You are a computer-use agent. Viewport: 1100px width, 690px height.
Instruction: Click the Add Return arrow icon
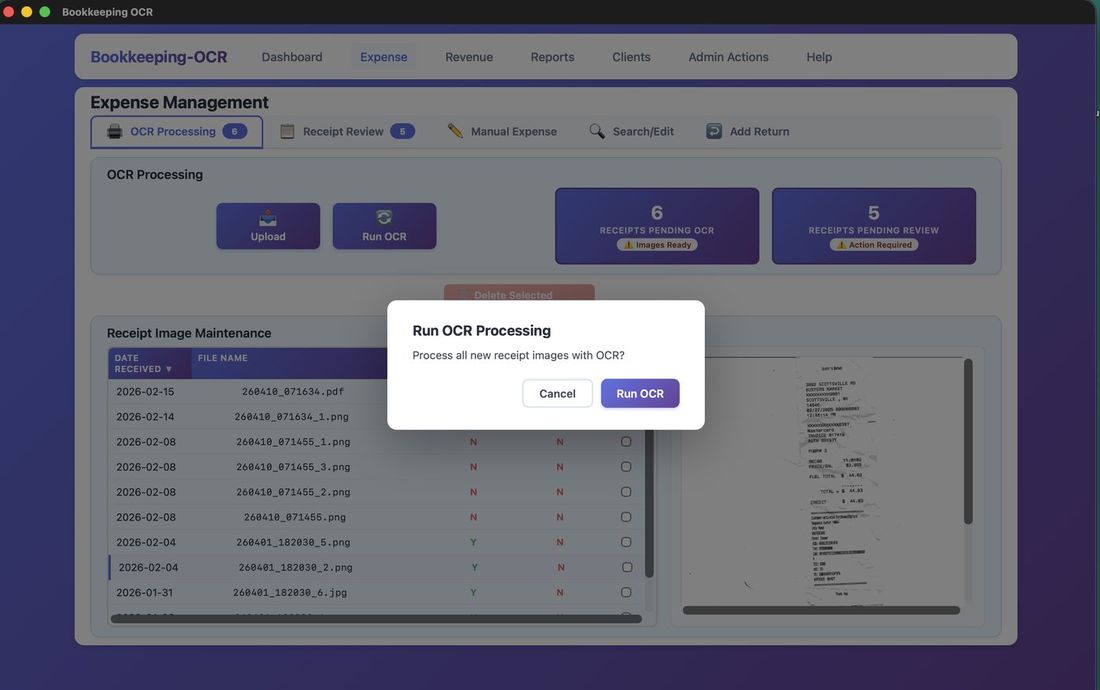(x=713, y=130)
